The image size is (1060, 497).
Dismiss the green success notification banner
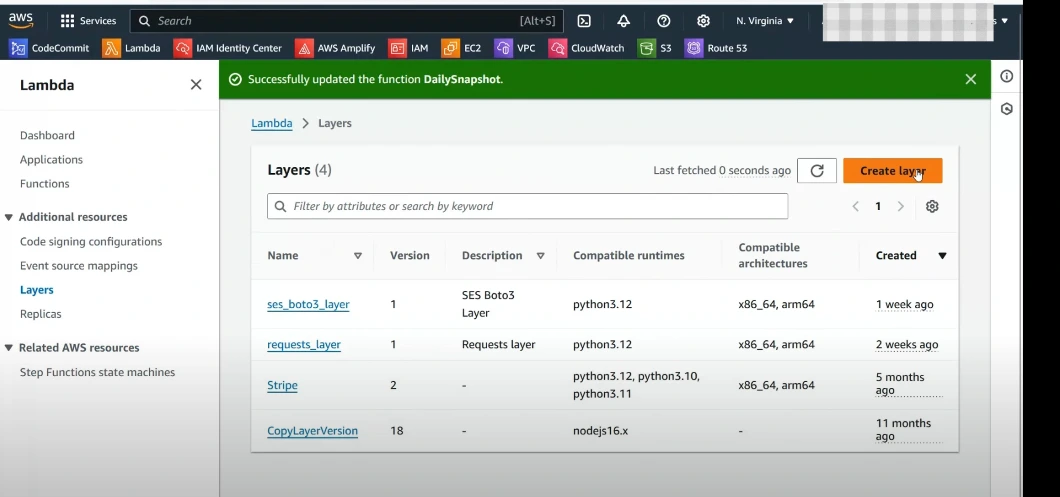(970, 79)
